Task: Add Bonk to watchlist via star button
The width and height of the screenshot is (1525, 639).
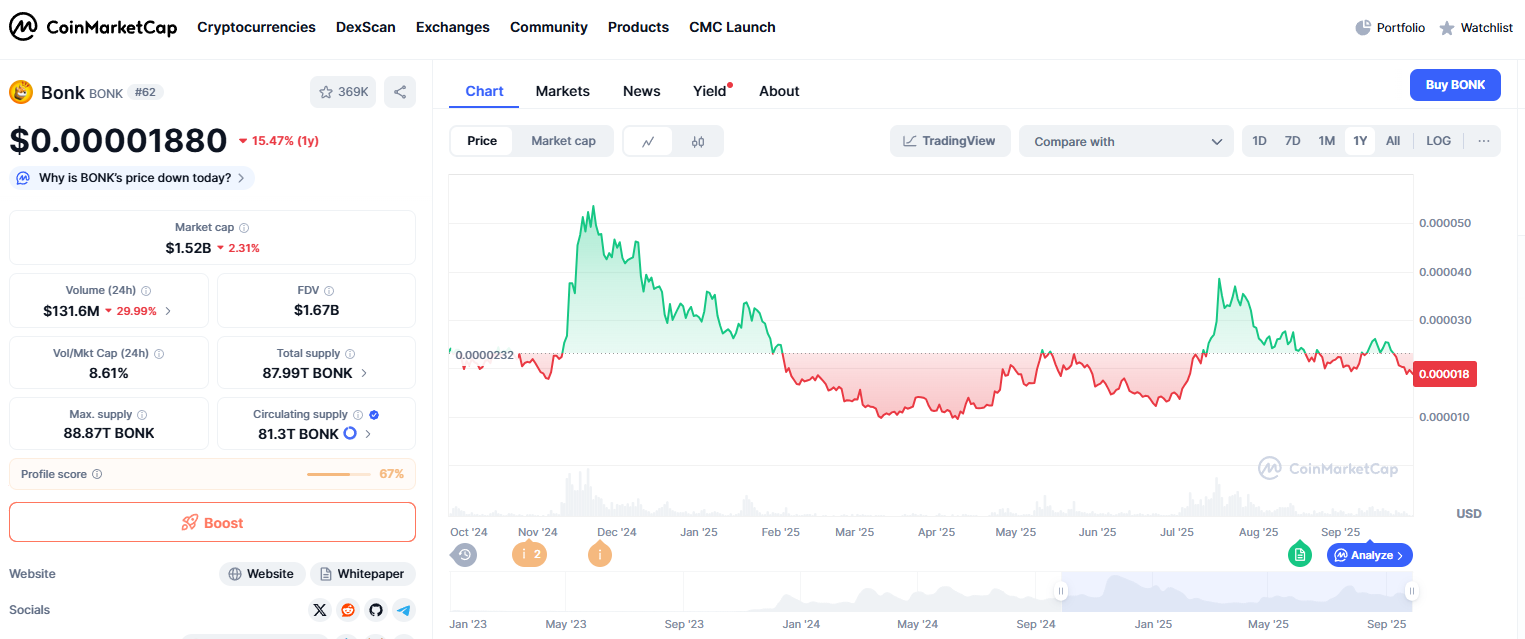Action: (343, 92)
